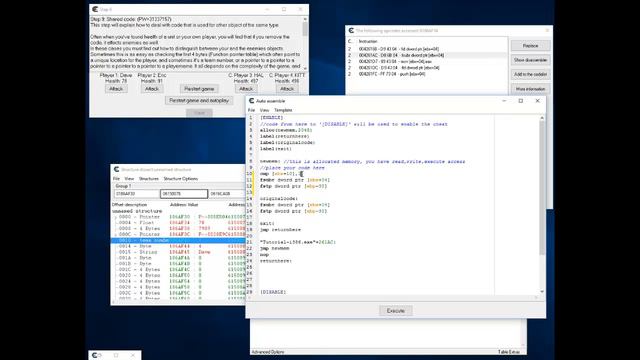The width and height of the screenshot is (640, 360).
Task: Click Attack button under Player 3: HAL
Action: click(x=246, y=89)
